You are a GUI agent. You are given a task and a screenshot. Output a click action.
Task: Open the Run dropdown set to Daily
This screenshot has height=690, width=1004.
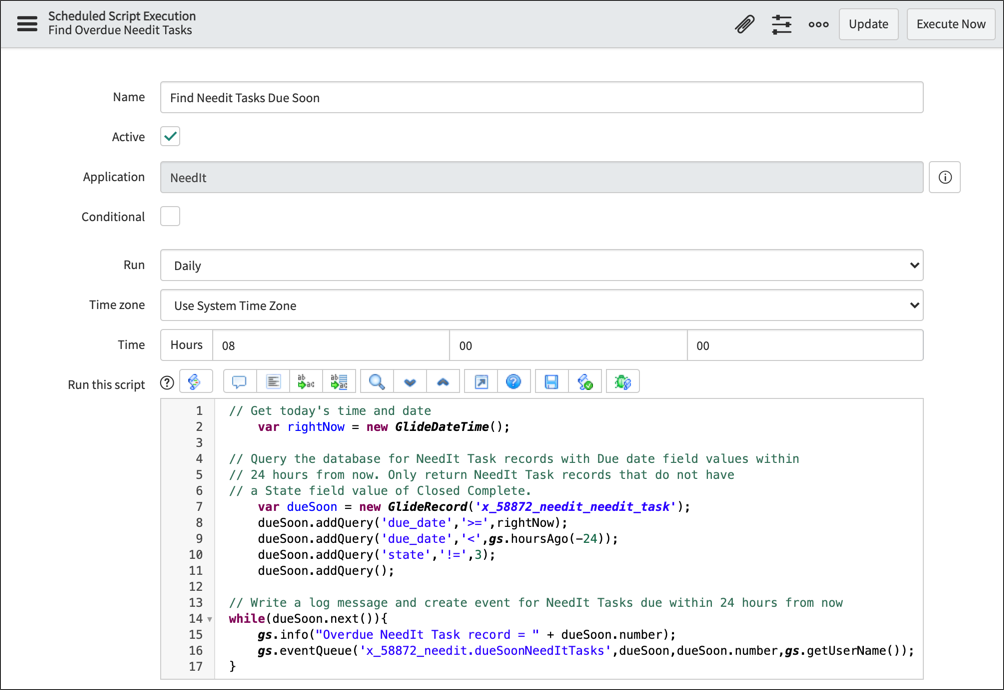[x=542, y=265]
